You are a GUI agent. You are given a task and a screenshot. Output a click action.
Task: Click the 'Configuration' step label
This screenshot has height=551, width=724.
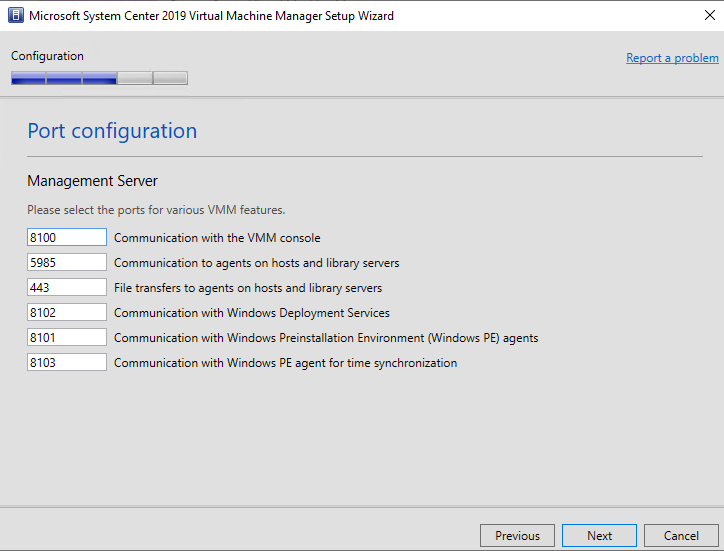pyautogui.click(x=47, y=56)
